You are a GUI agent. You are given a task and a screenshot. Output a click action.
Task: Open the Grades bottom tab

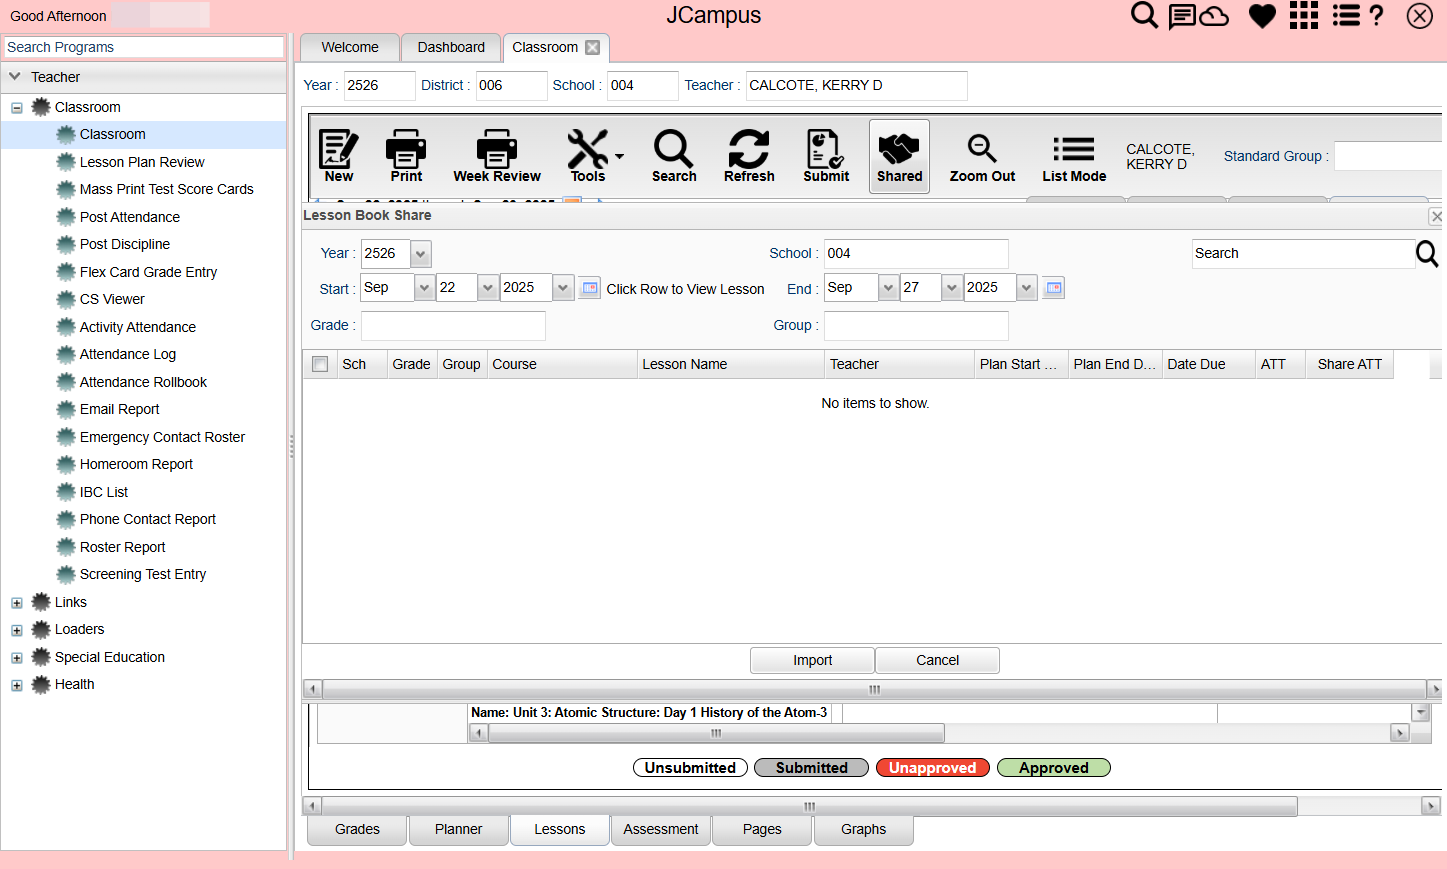pyautogui.click(x=357, y=830)
